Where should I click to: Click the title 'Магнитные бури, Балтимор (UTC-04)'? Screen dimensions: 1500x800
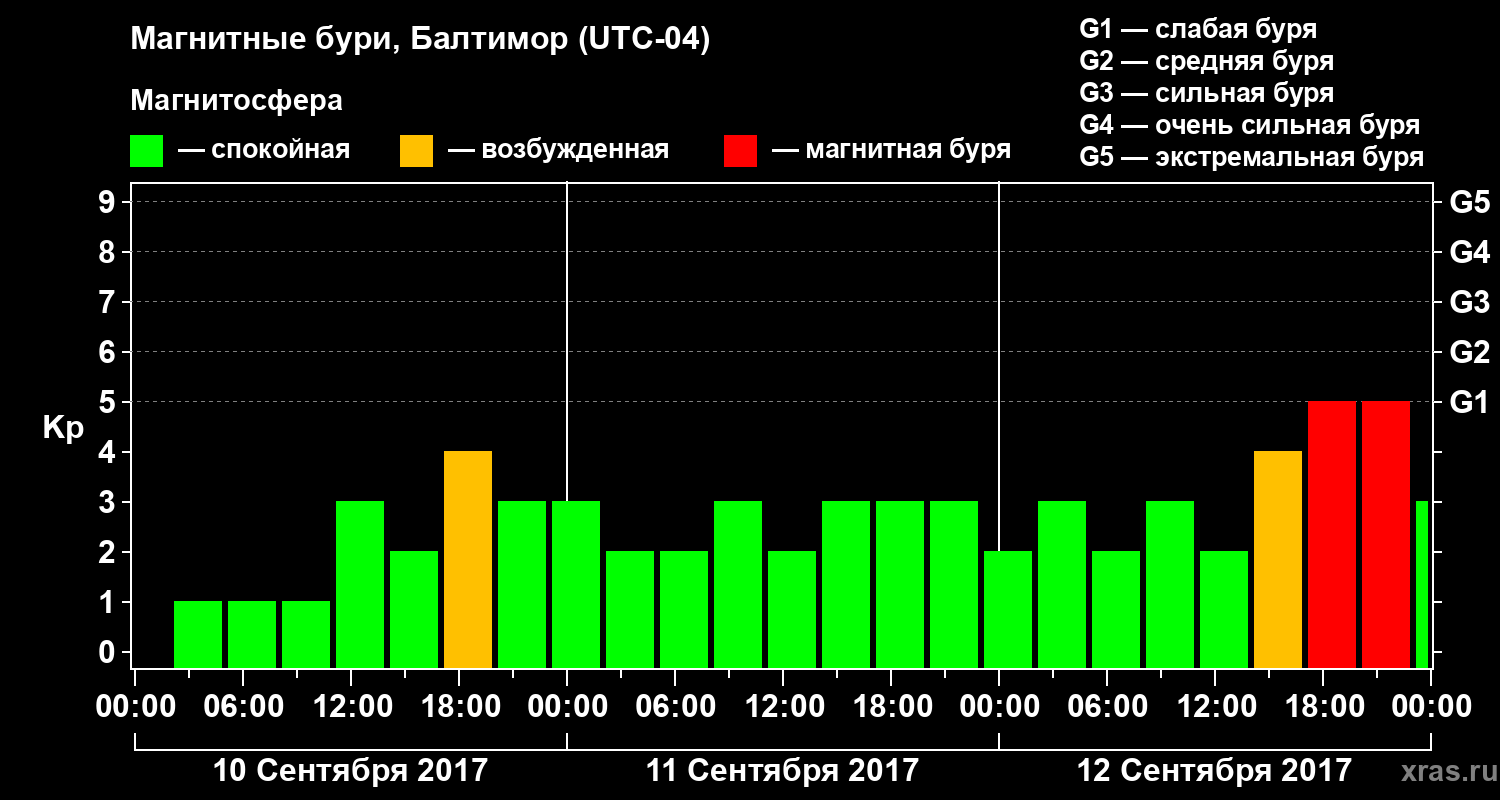pyautogui.click(x=420, y=41)
